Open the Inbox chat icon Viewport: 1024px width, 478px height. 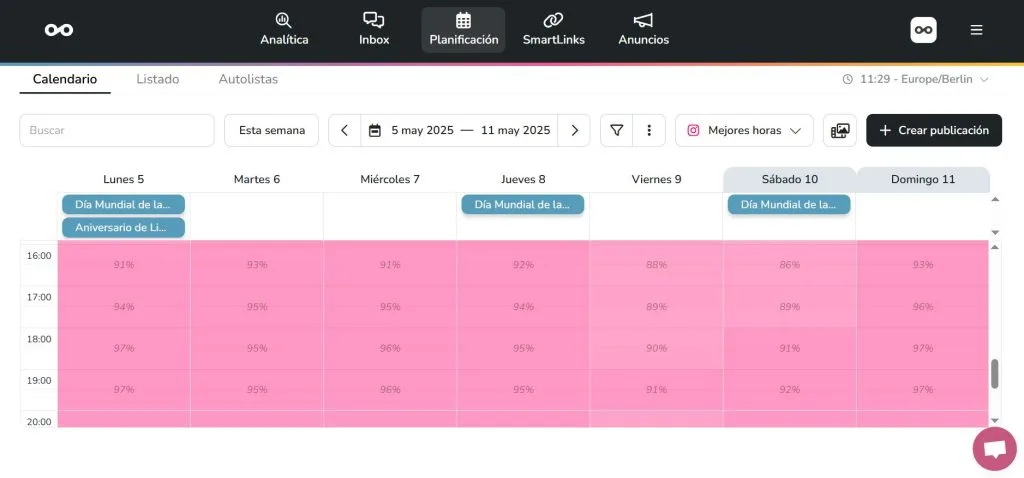(374, 20)
